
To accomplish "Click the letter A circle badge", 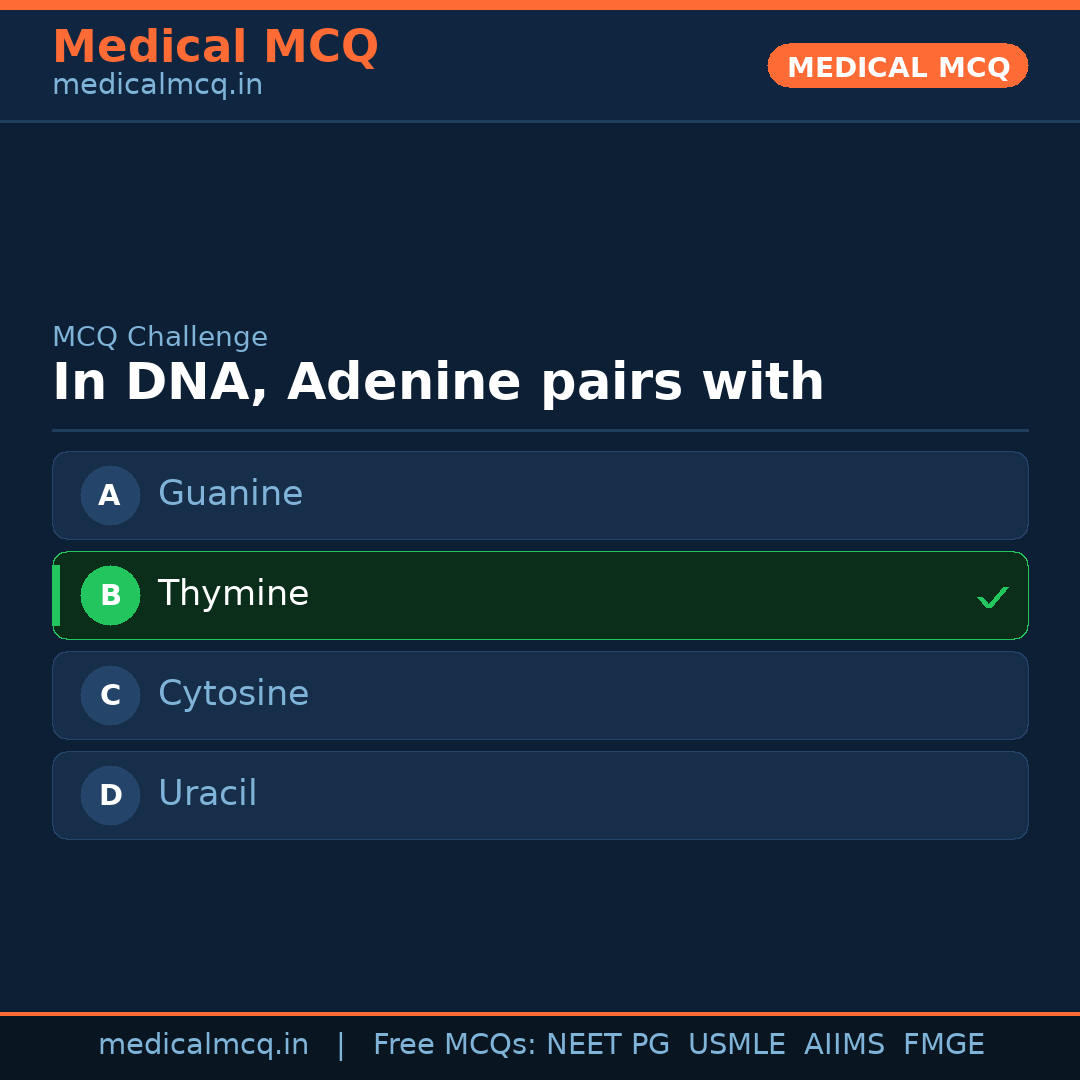I will [x=110, y=495].
